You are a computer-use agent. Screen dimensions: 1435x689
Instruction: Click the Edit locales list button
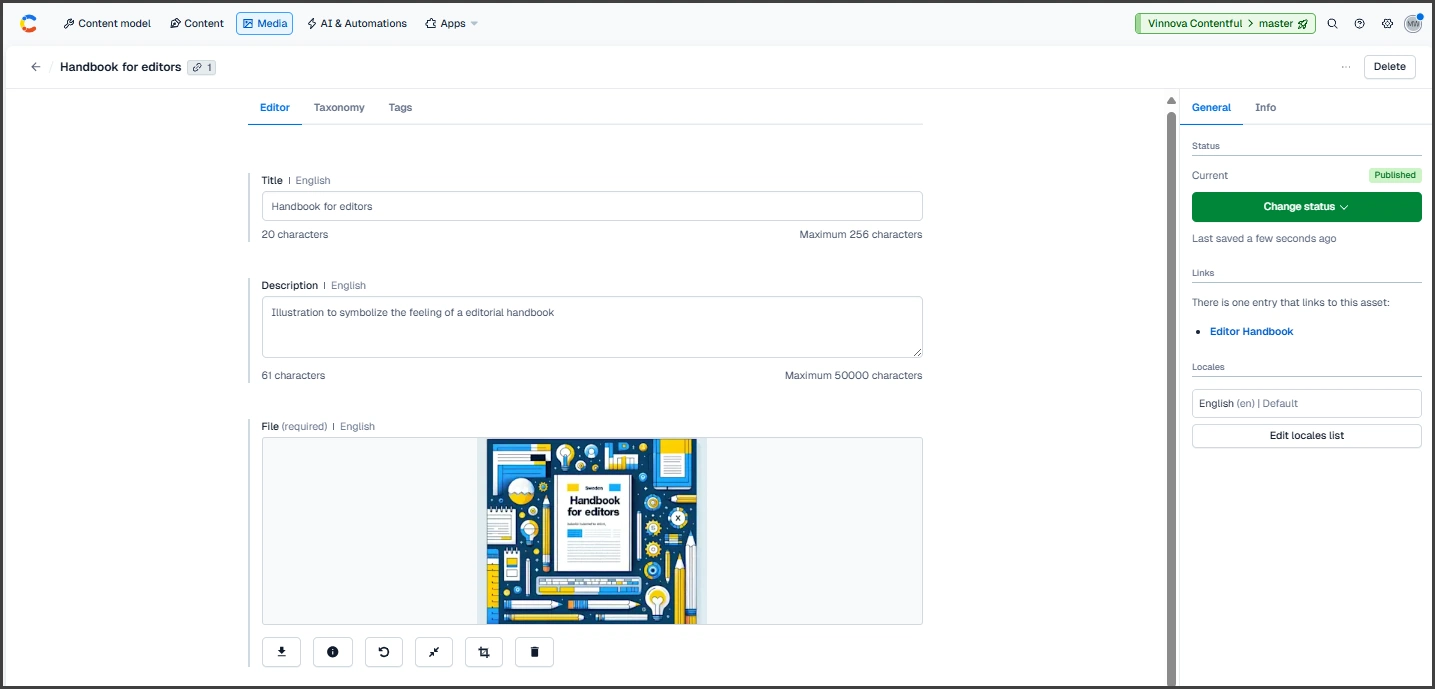point(1306,436)
